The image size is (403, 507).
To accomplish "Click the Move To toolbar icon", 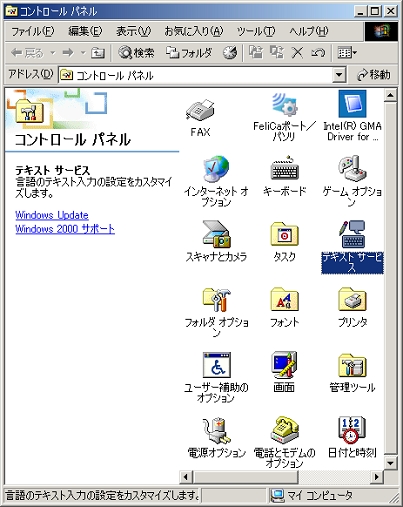I will 256,53.
